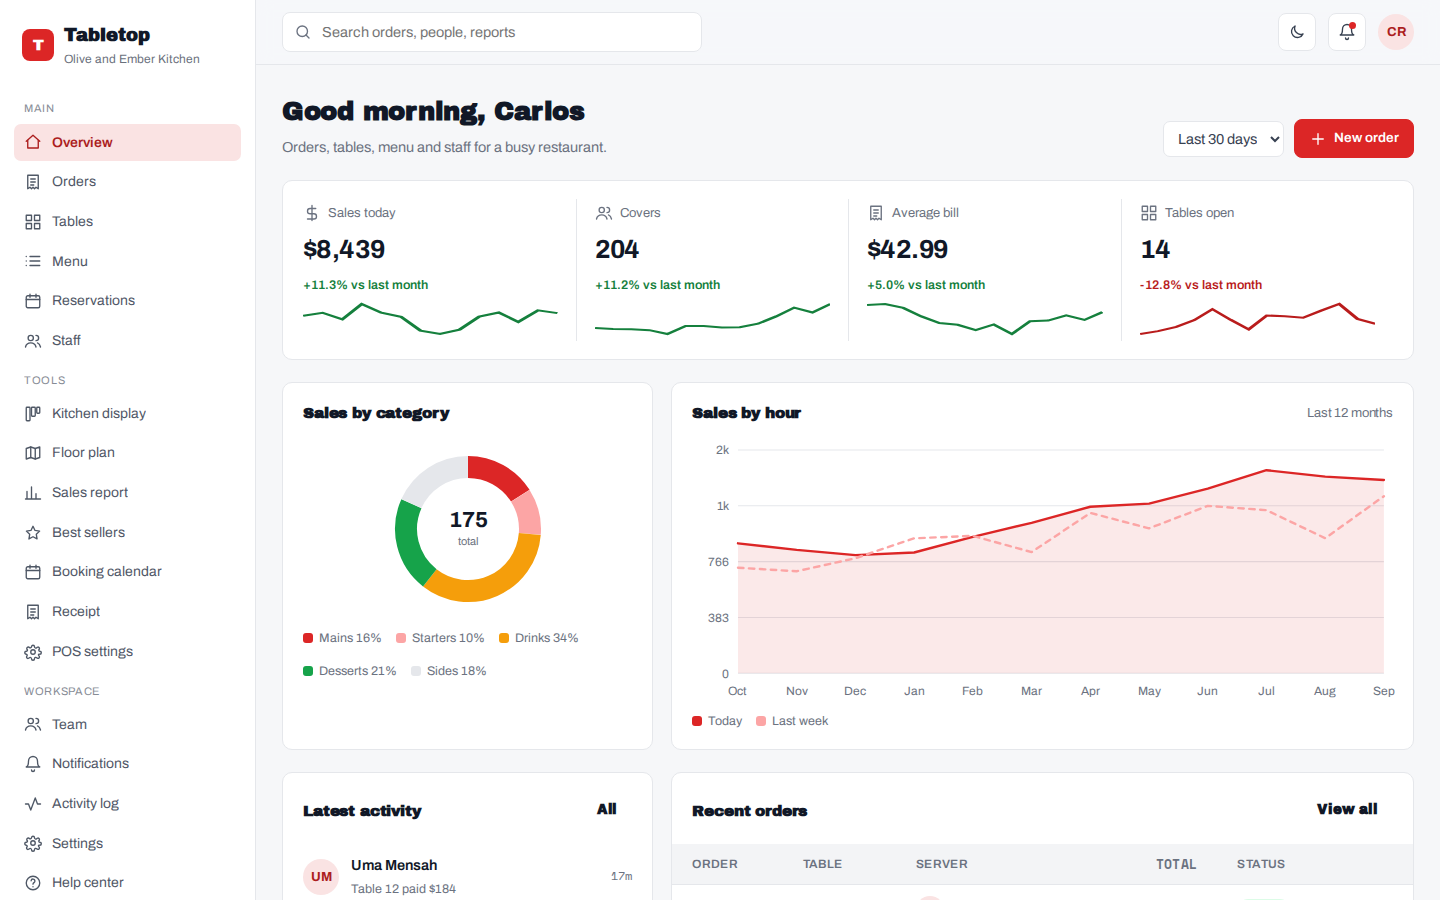Click the Covers 204 value
The width and height of the screenshot is (1440, 900).
(x=617, y=249)
